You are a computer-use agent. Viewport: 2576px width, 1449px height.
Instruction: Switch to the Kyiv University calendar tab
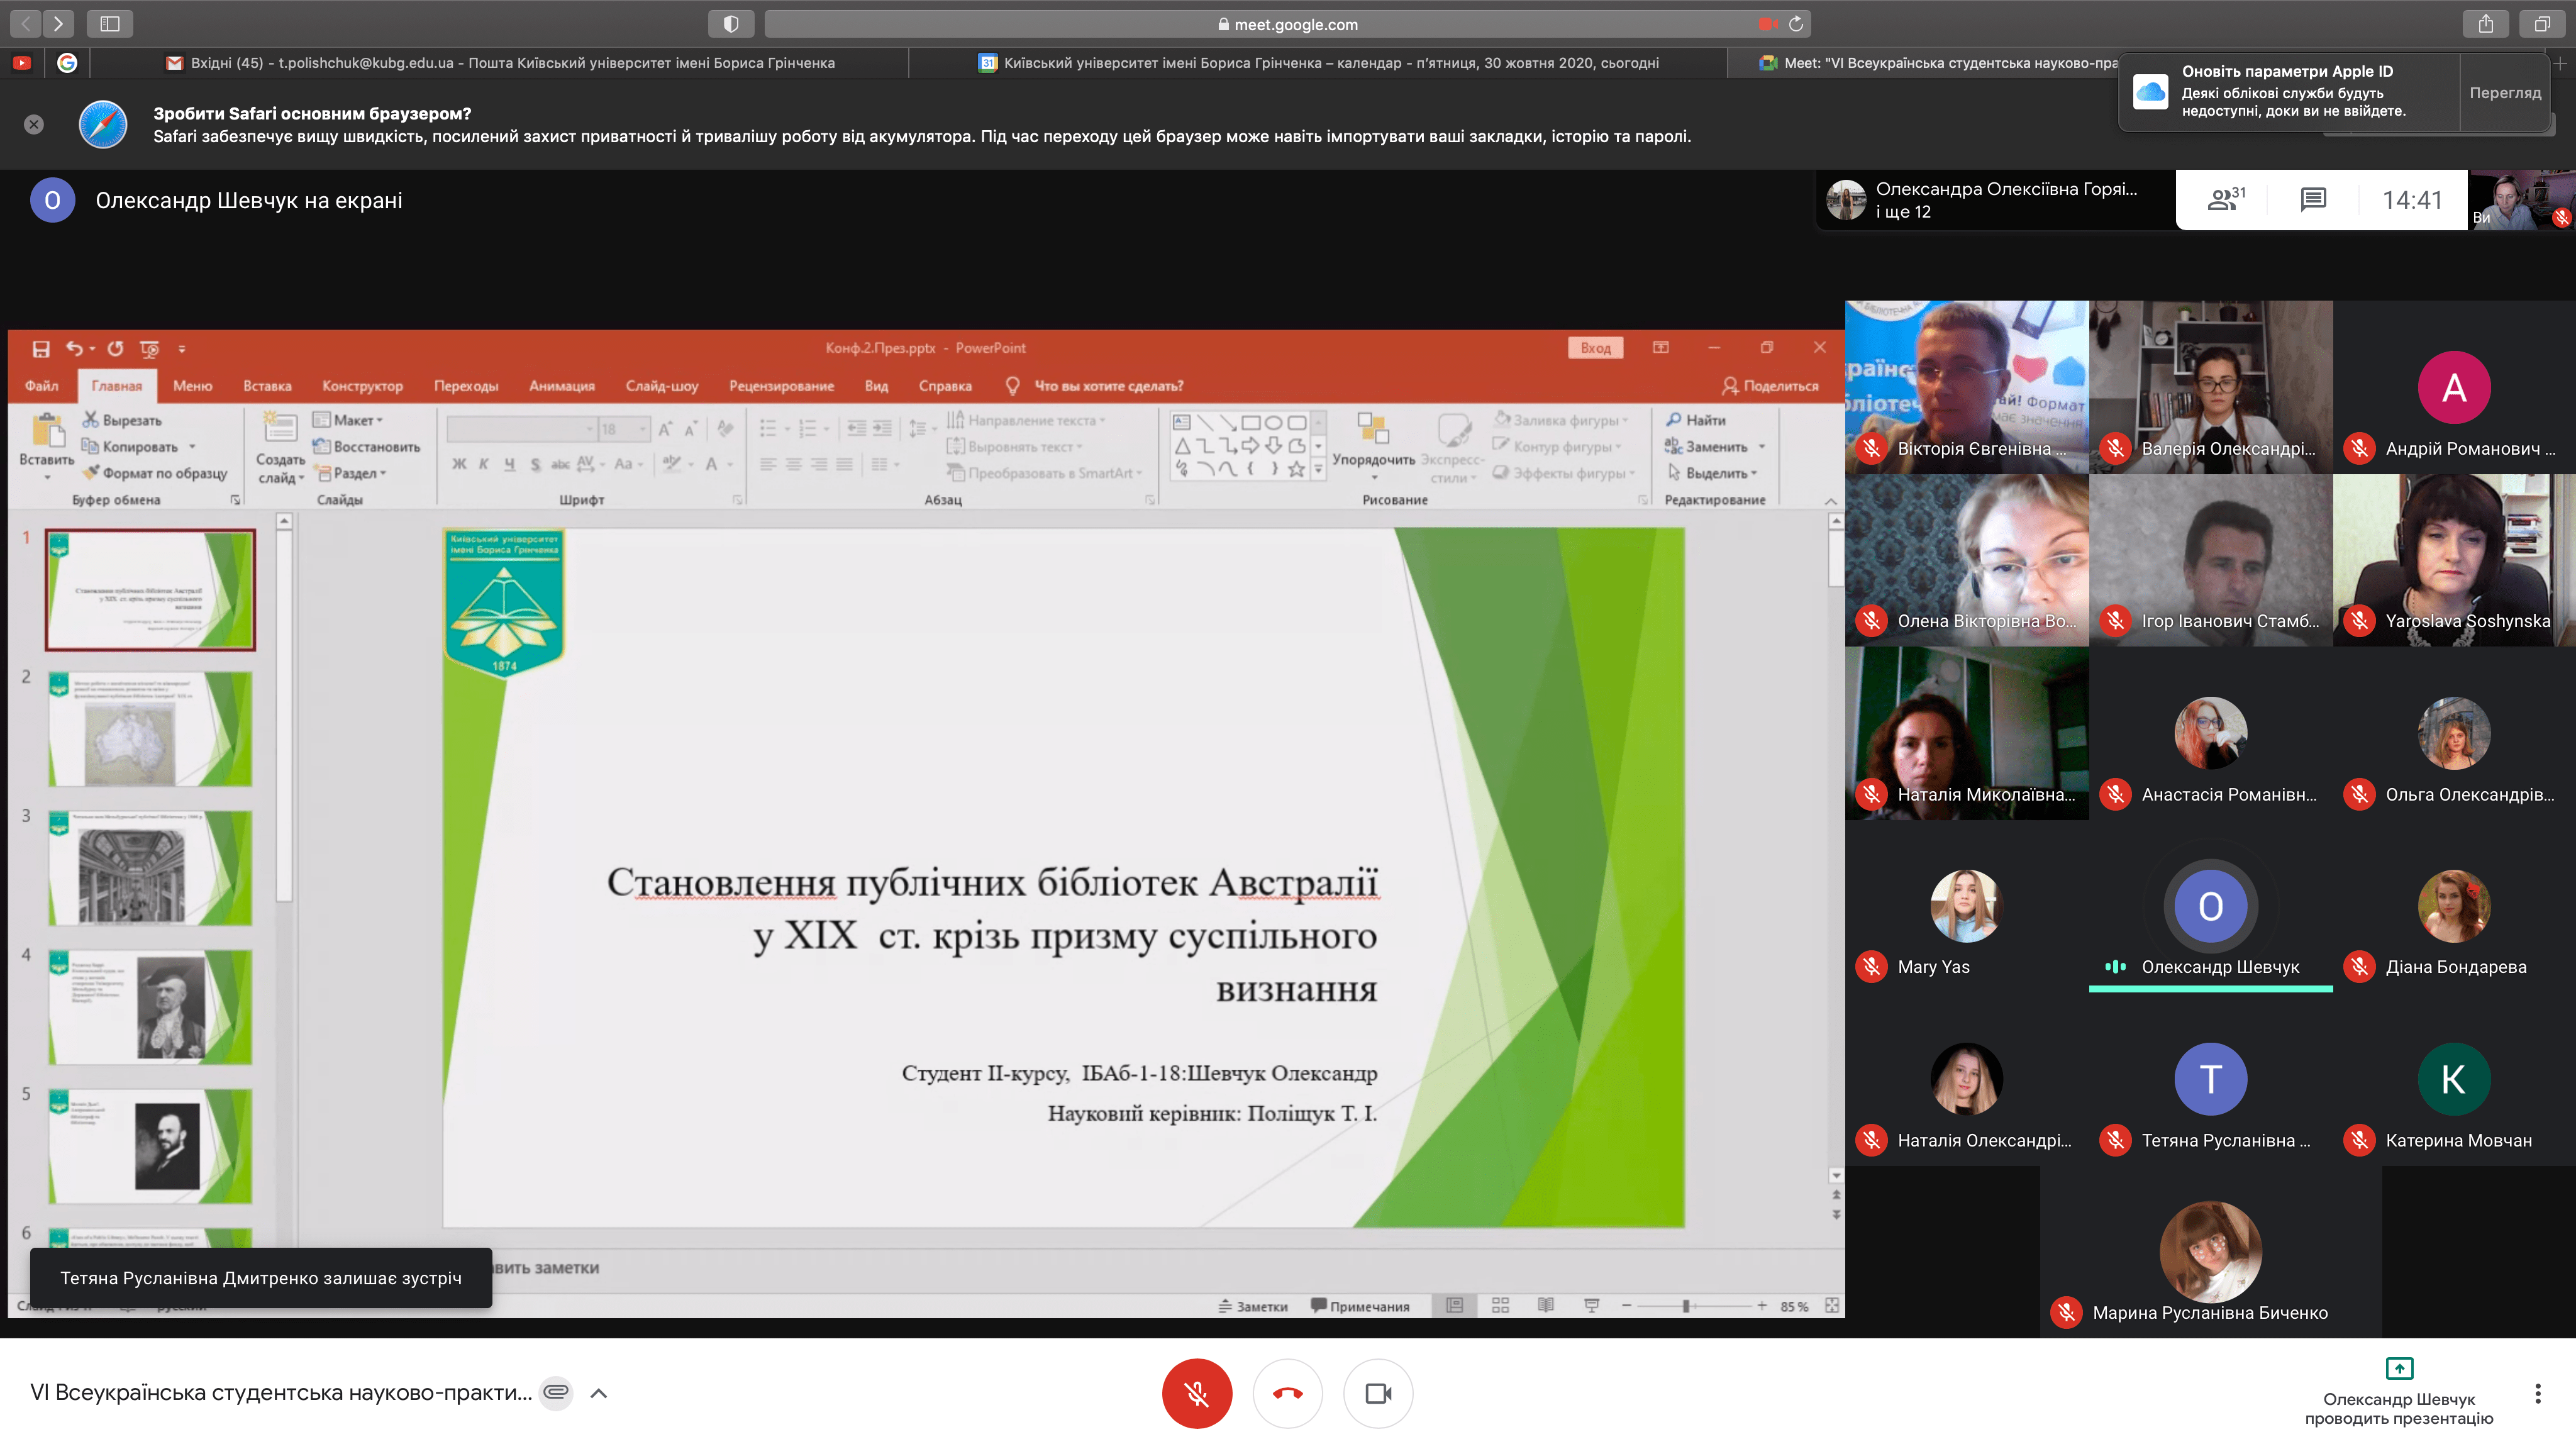[x=1318, y=63]
